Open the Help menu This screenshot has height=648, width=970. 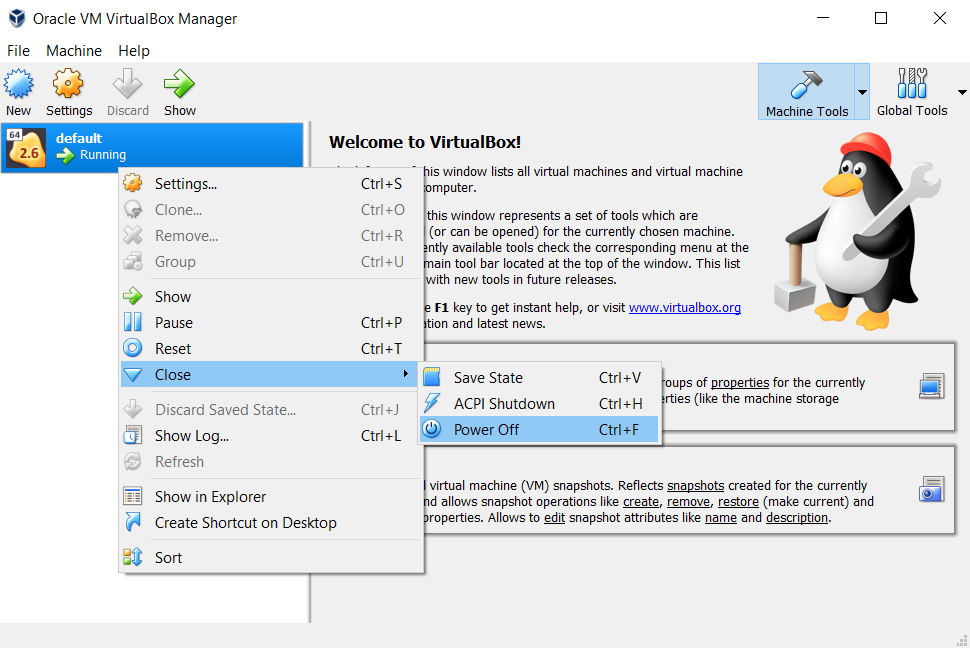(134, 51)
